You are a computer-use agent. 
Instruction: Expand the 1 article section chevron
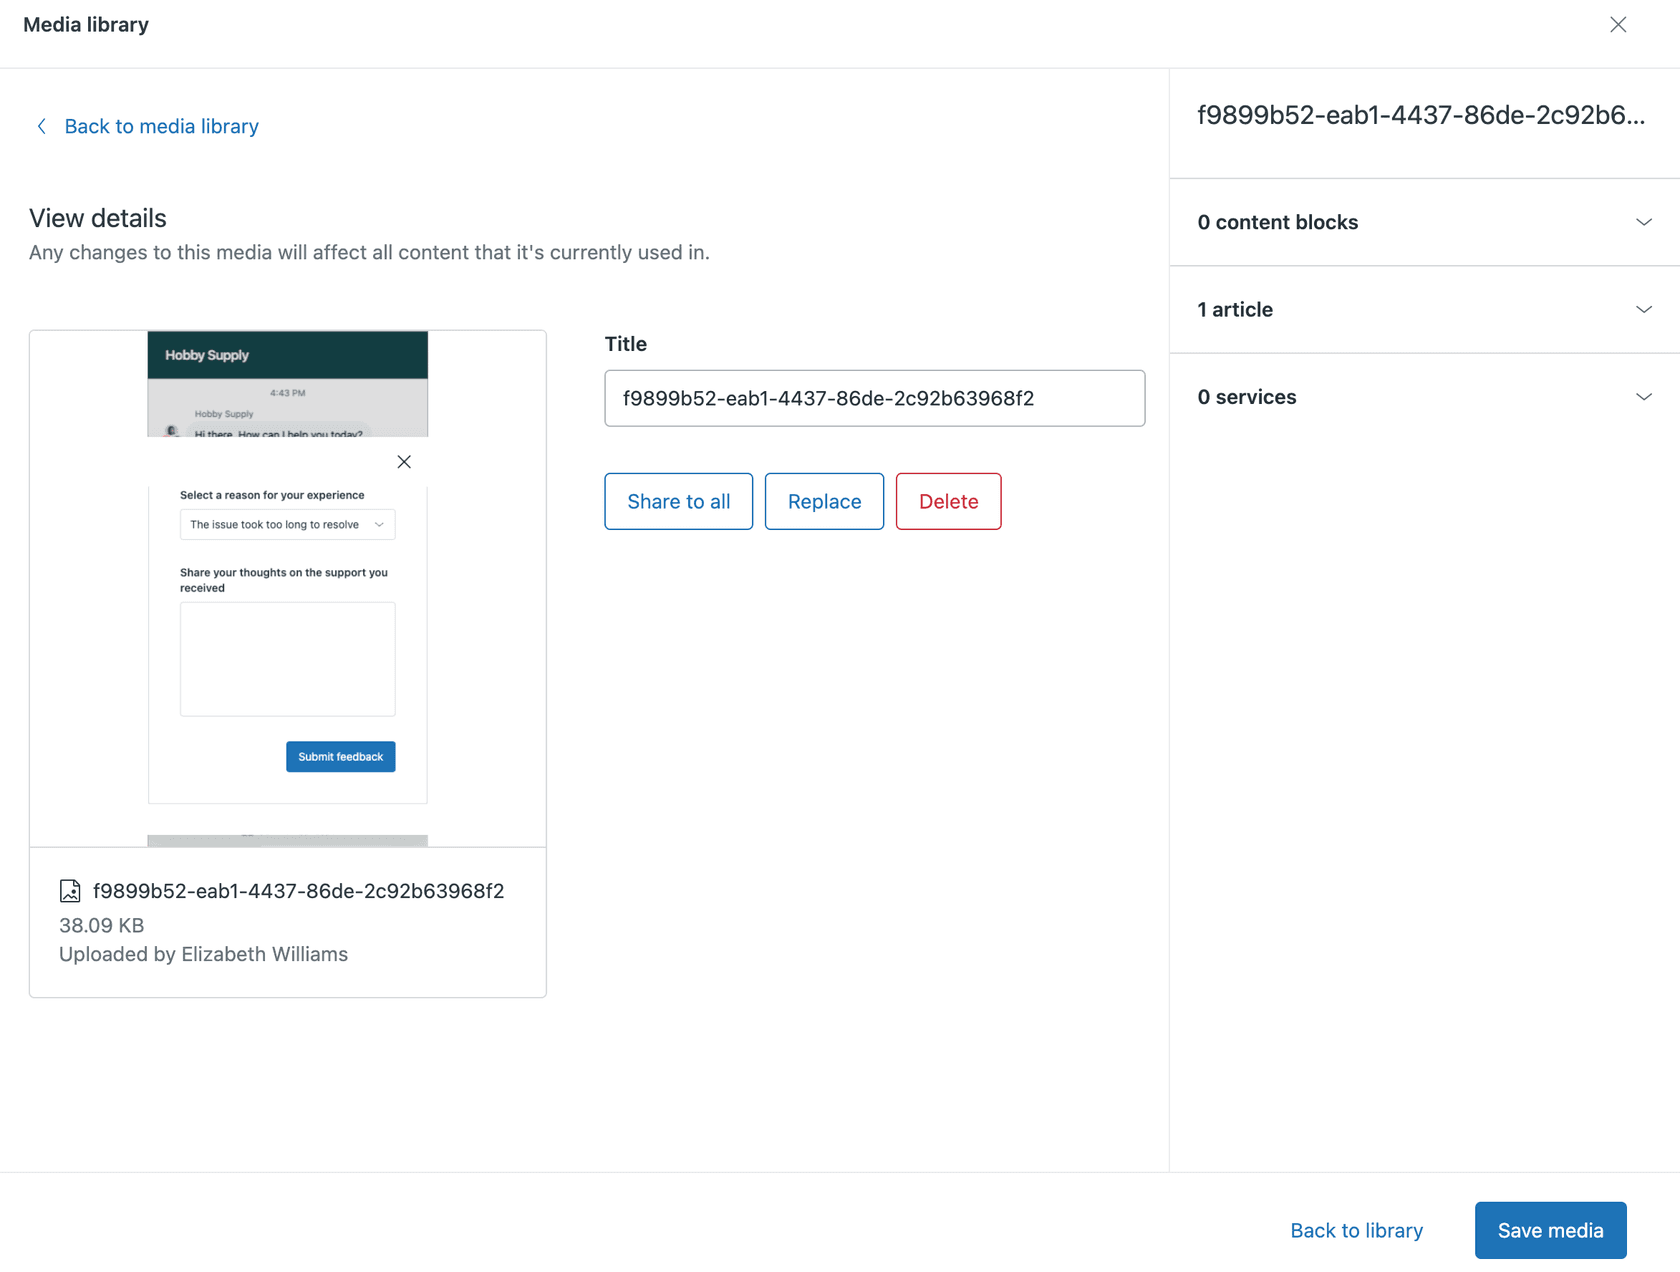[1643, 310]
